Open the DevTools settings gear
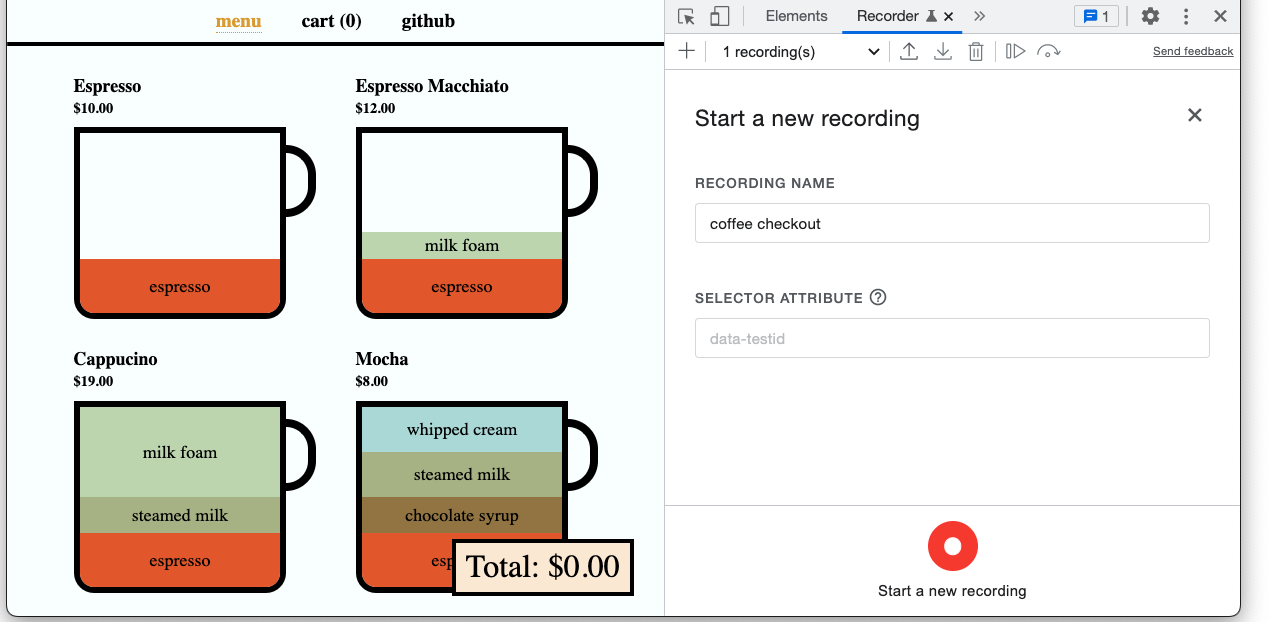The width and height of the screenshot is (1269, 622). 1150,16
